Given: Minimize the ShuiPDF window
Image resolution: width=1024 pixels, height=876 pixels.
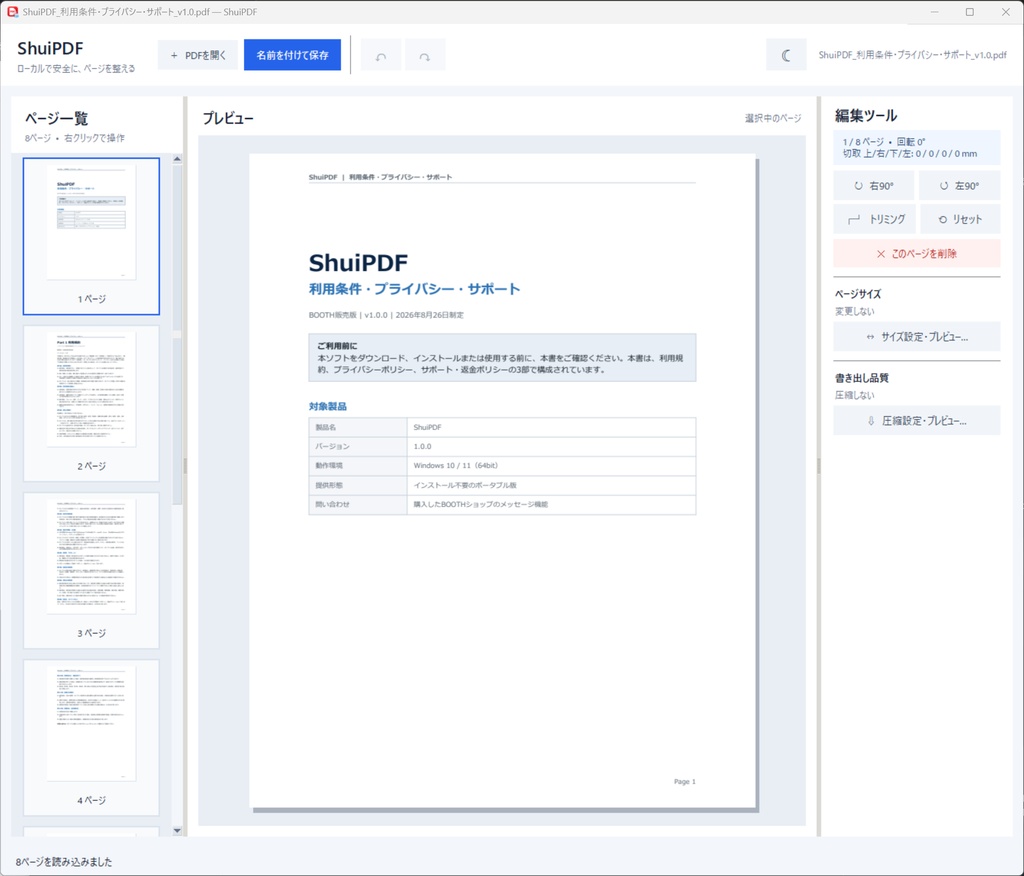Looking at the screenshot, I should 934,12.
